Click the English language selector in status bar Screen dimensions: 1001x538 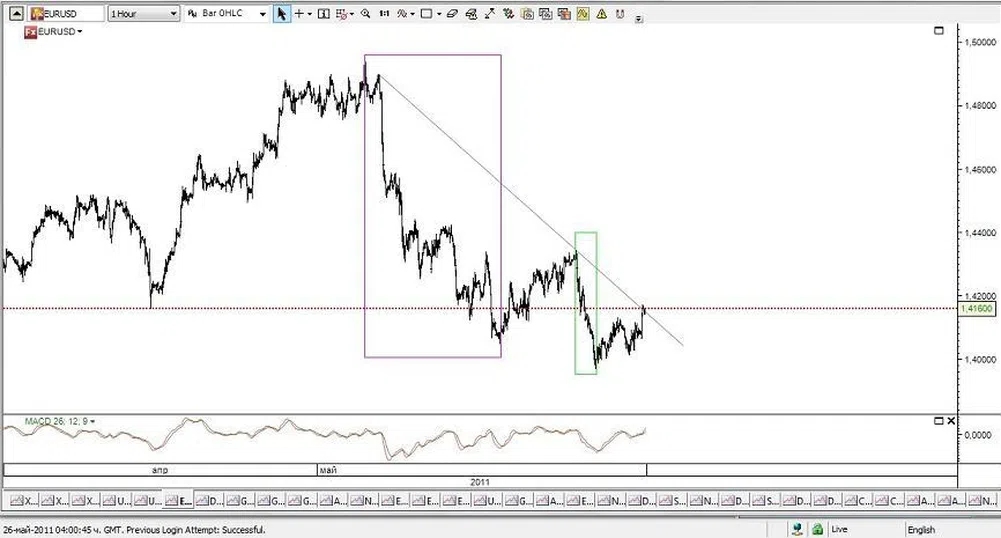coord(921,529)
